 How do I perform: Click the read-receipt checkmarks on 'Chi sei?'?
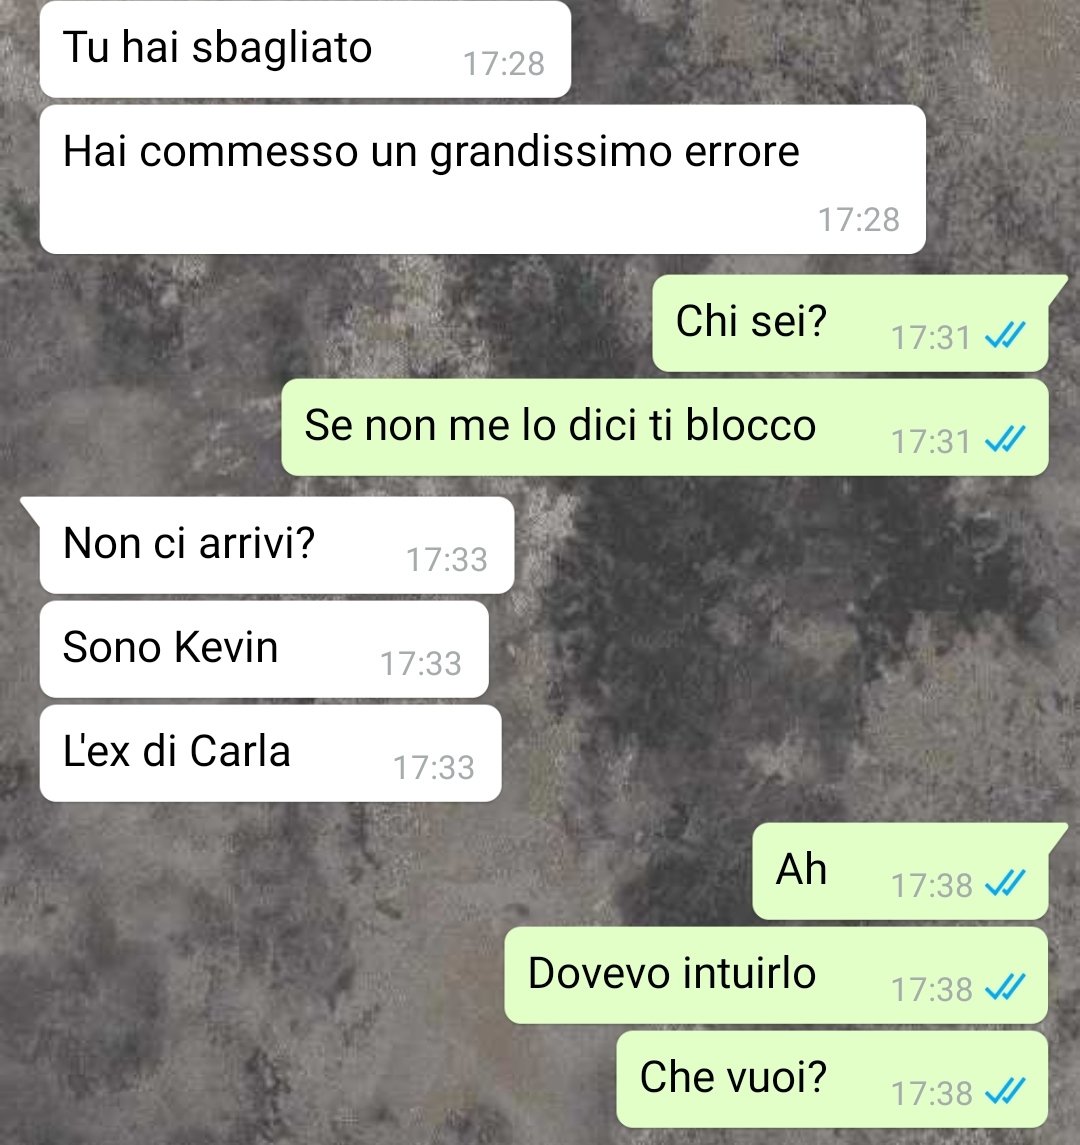pos(1006,336)
